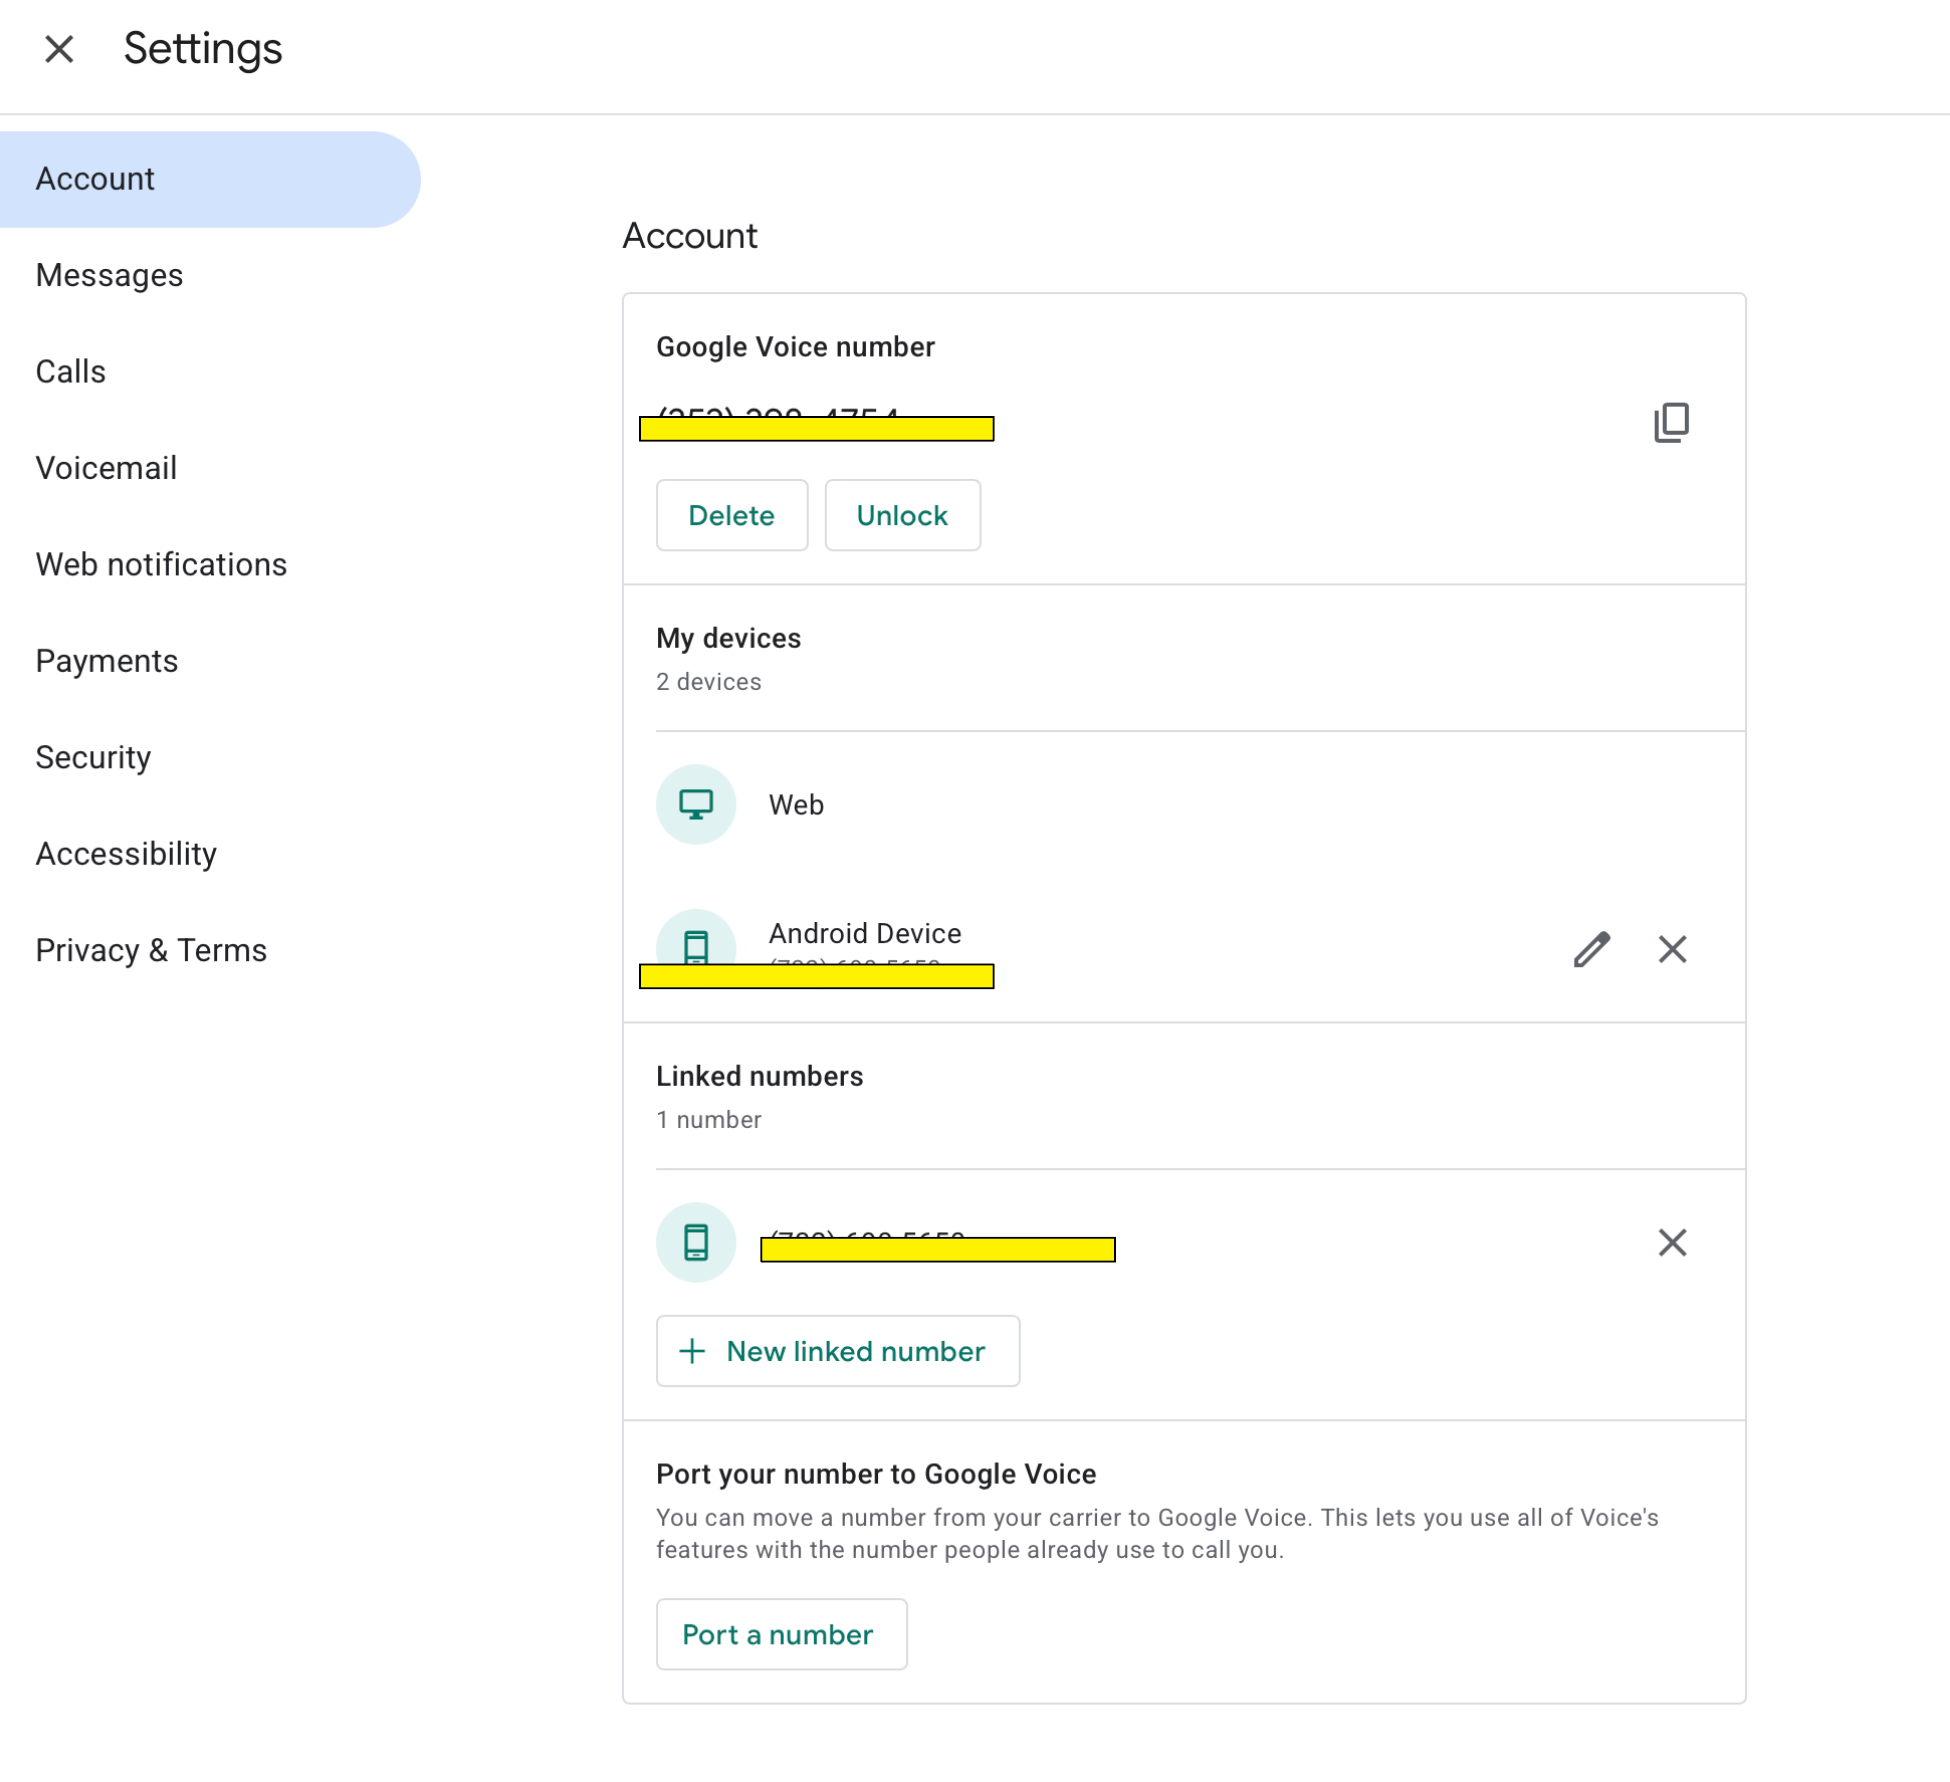The width and height of the screenshot is (1950, 1782).
Task: Navigate to Security settings
Action: point(93,757)
